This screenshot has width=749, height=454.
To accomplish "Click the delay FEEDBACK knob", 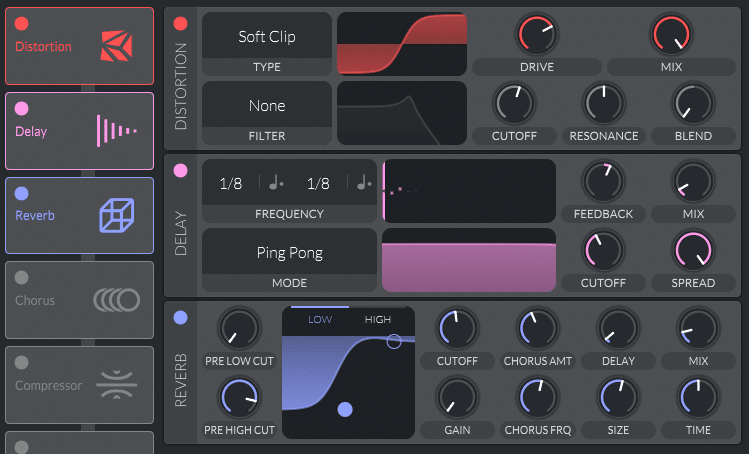I will (603, 182).
